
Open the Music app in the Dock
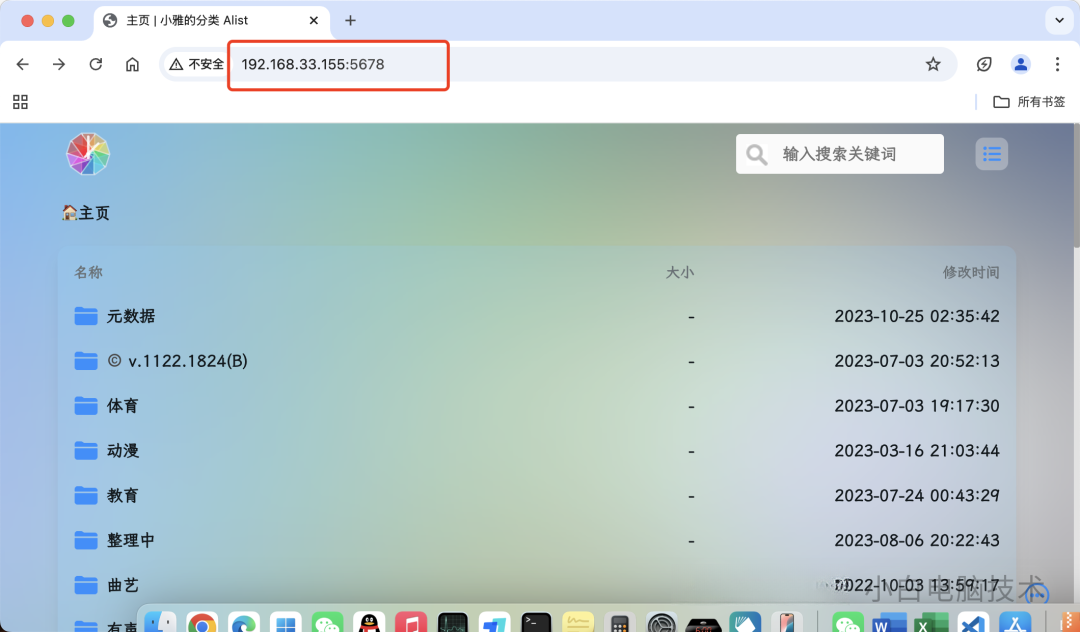[411, 622]
